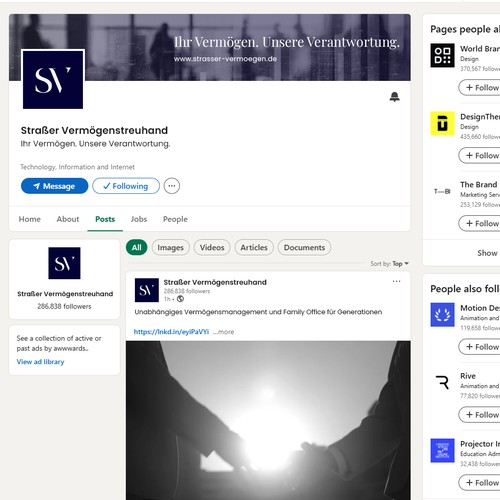Screen dimensions: 500x500
Task: Open the Motion Design page blue logo
Action: point(442,315)
